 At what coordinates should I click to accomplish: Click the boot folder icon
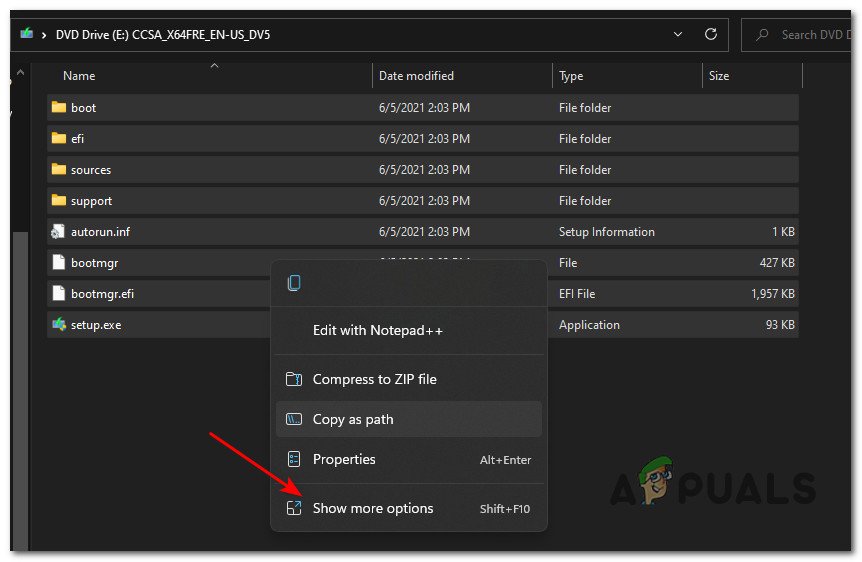click(x=58, y=108)
